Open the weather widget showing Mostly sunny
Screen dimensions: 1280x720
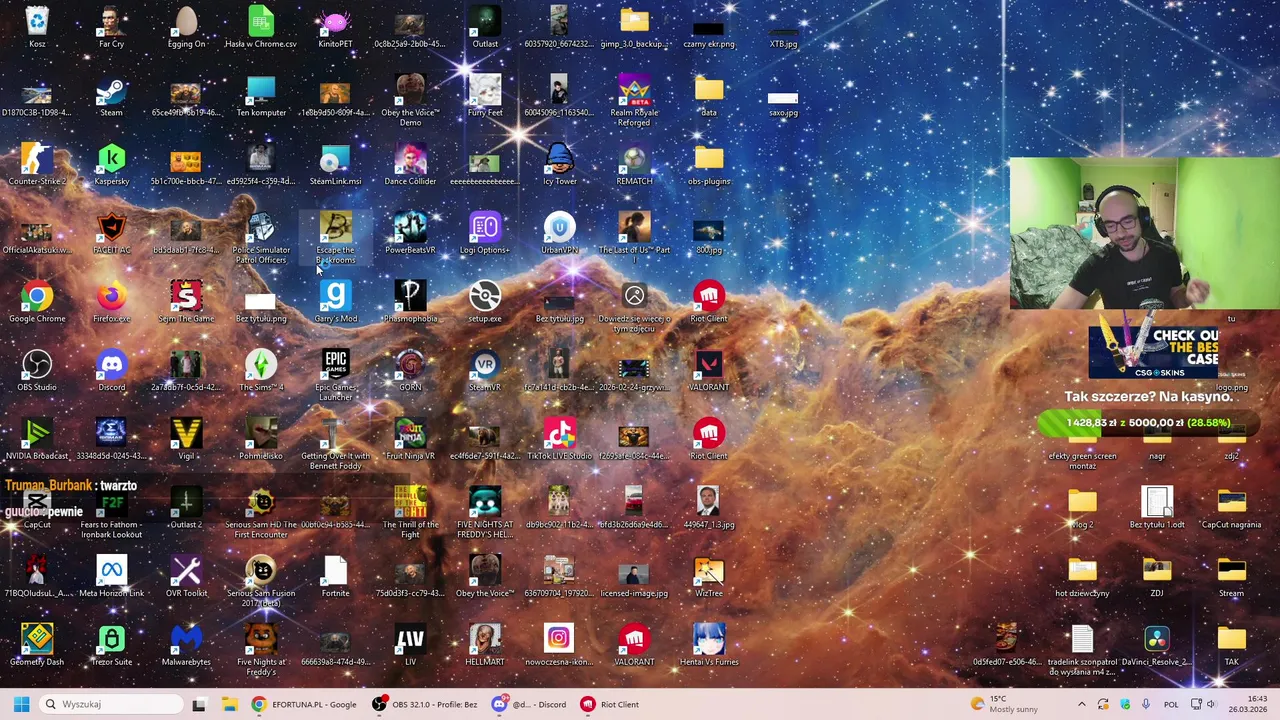pos(1006,704)
